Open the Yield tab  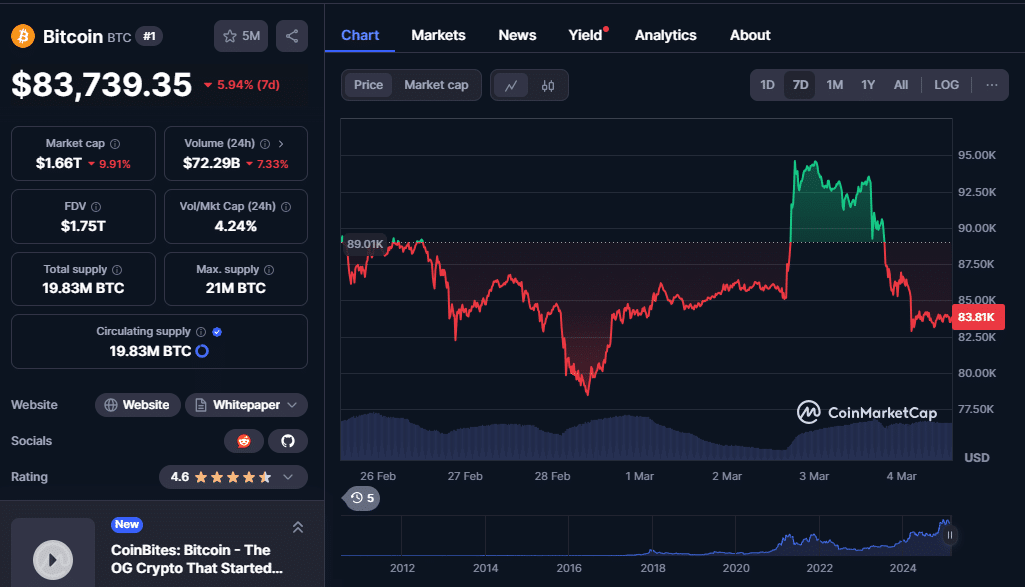coord(585,35)
